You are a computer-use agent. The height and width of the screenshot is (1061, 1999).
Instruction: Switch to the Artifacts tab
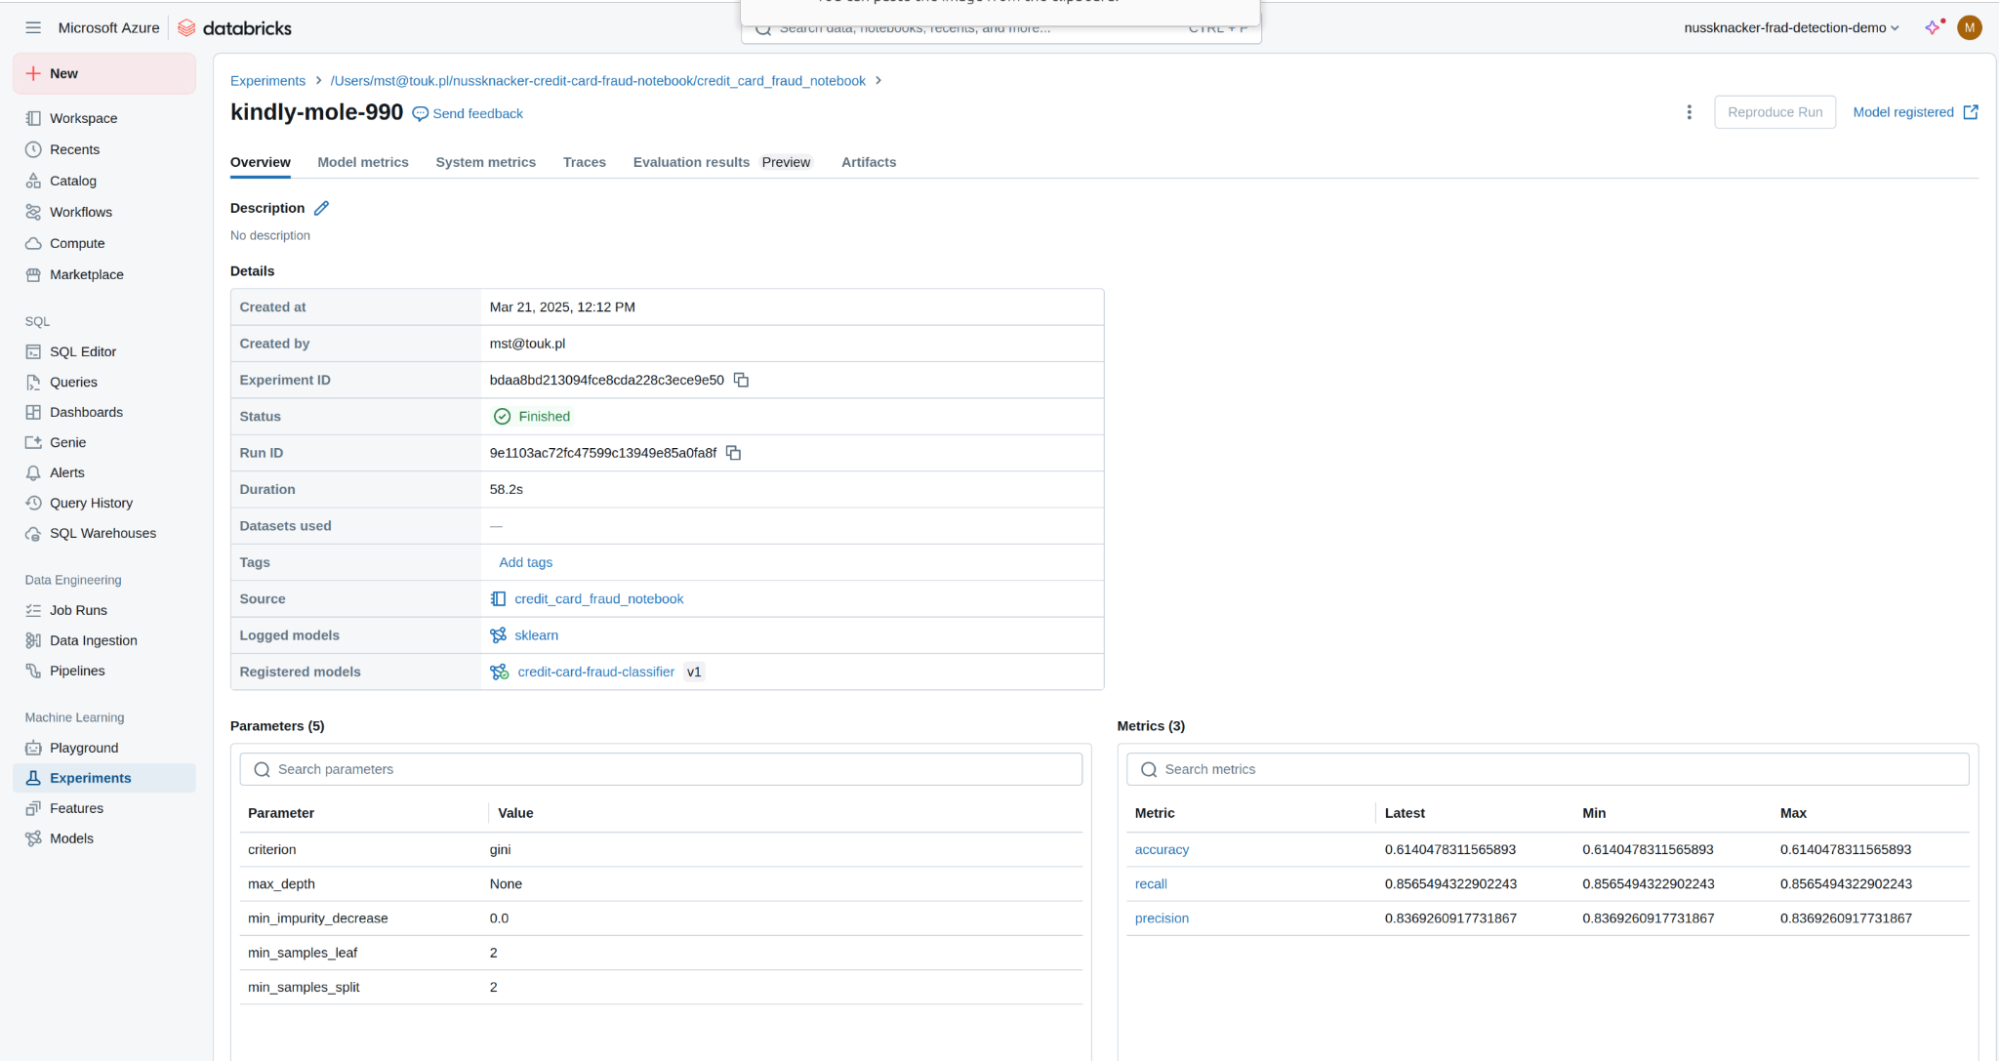pyautogui.click(x=868, y=162)
